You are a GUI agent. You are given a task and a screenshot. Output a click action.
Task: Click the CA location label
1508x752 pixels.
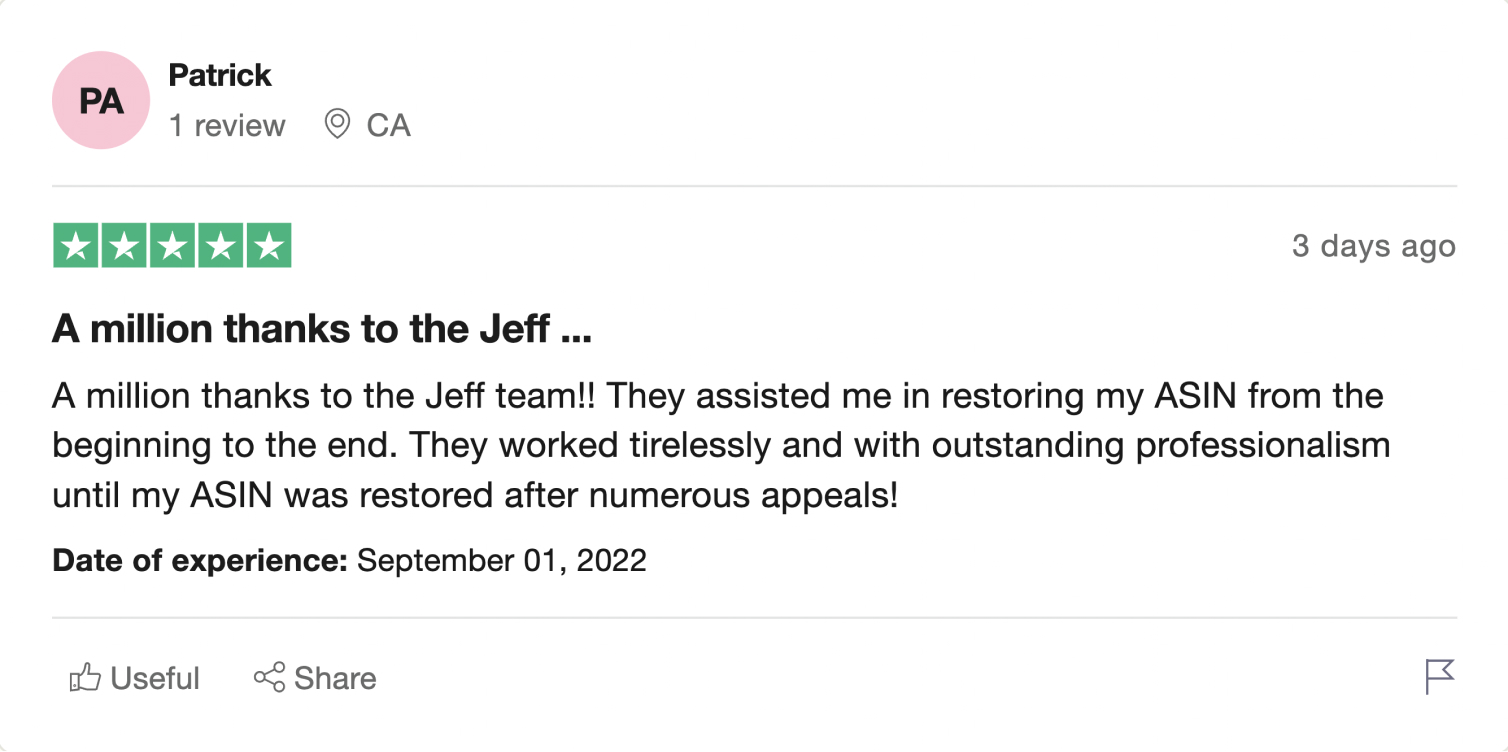[388, 126]
